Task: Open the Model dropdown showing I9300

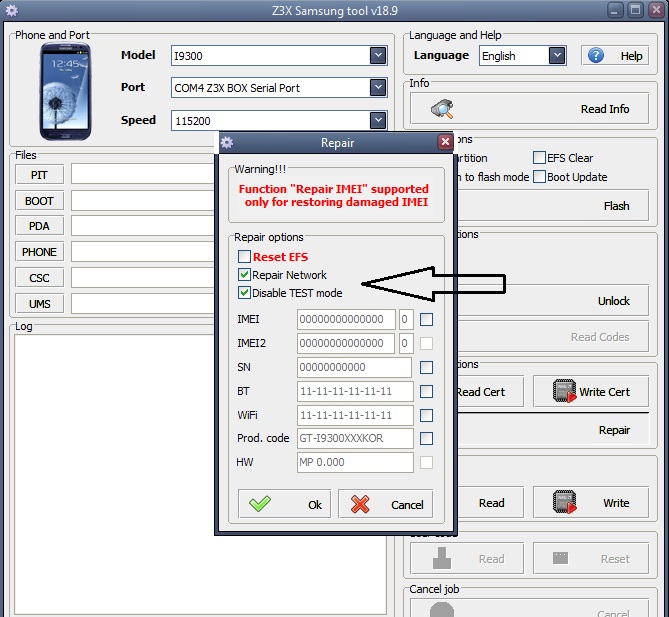Action: coord(378,55)
